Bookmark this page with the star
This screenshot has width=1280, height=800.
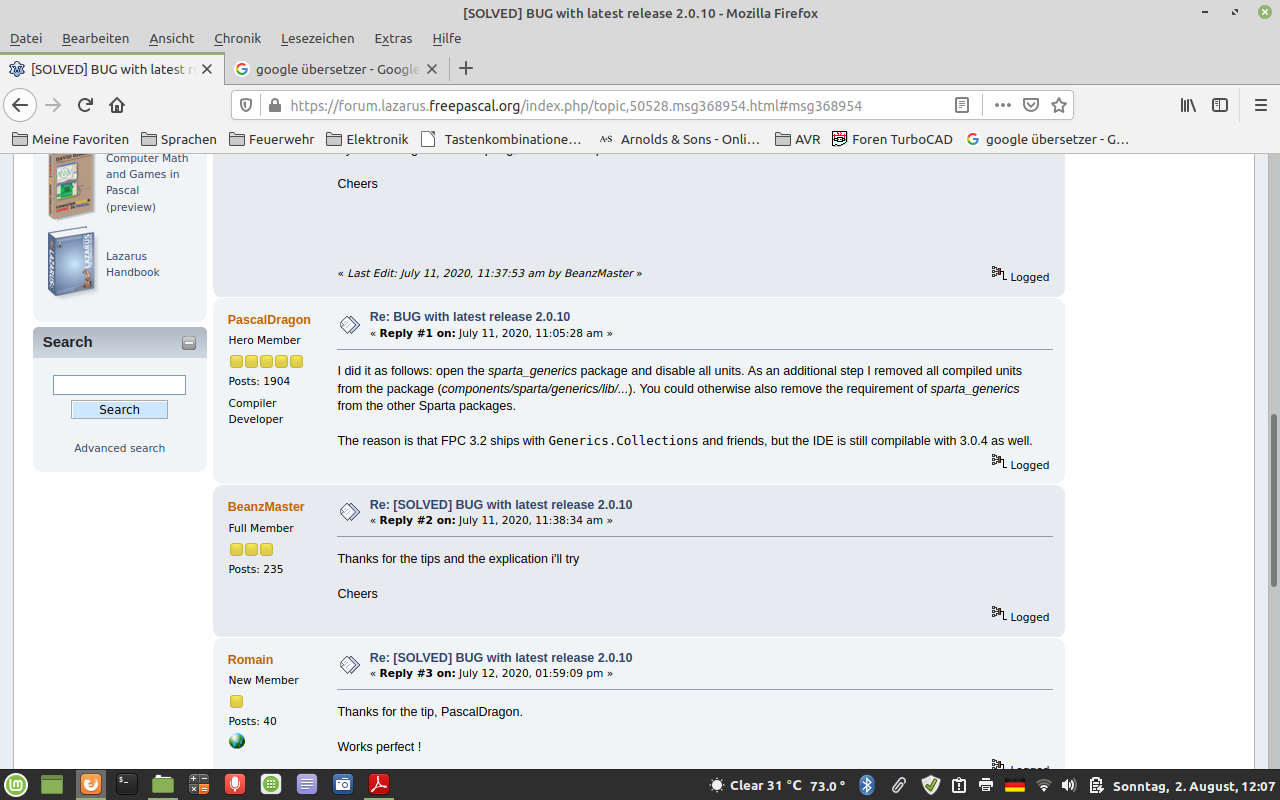[x=1059, y=105]
